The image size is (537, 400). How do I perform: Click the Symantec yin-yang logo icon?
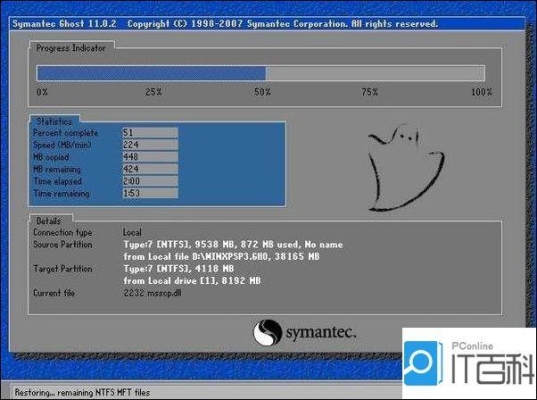point(267,333)
